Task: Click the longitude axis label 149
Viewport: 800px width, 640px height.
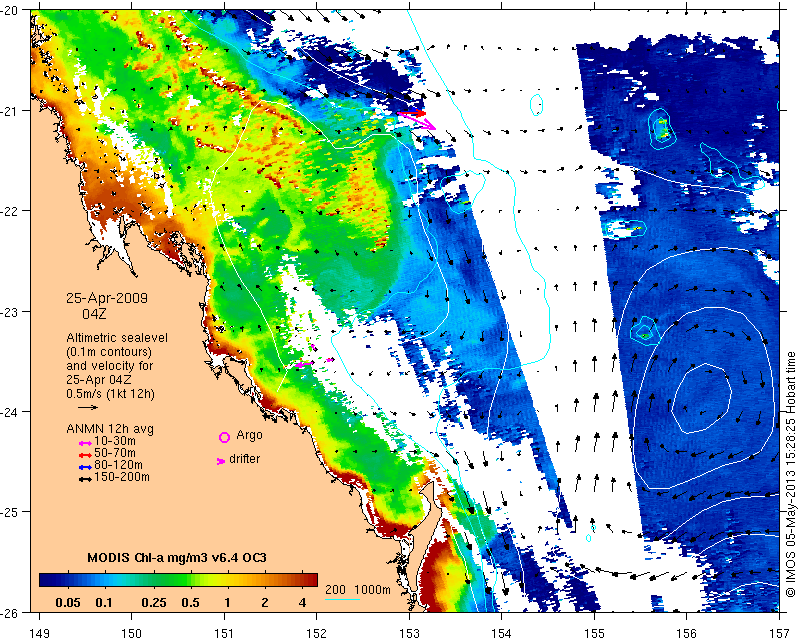Action: (x=39, y=633)
